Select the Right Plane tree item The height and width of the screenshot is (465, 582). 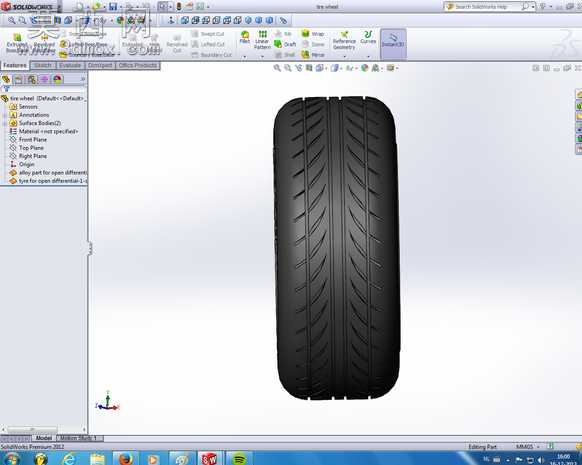click(x=29, y=156)
